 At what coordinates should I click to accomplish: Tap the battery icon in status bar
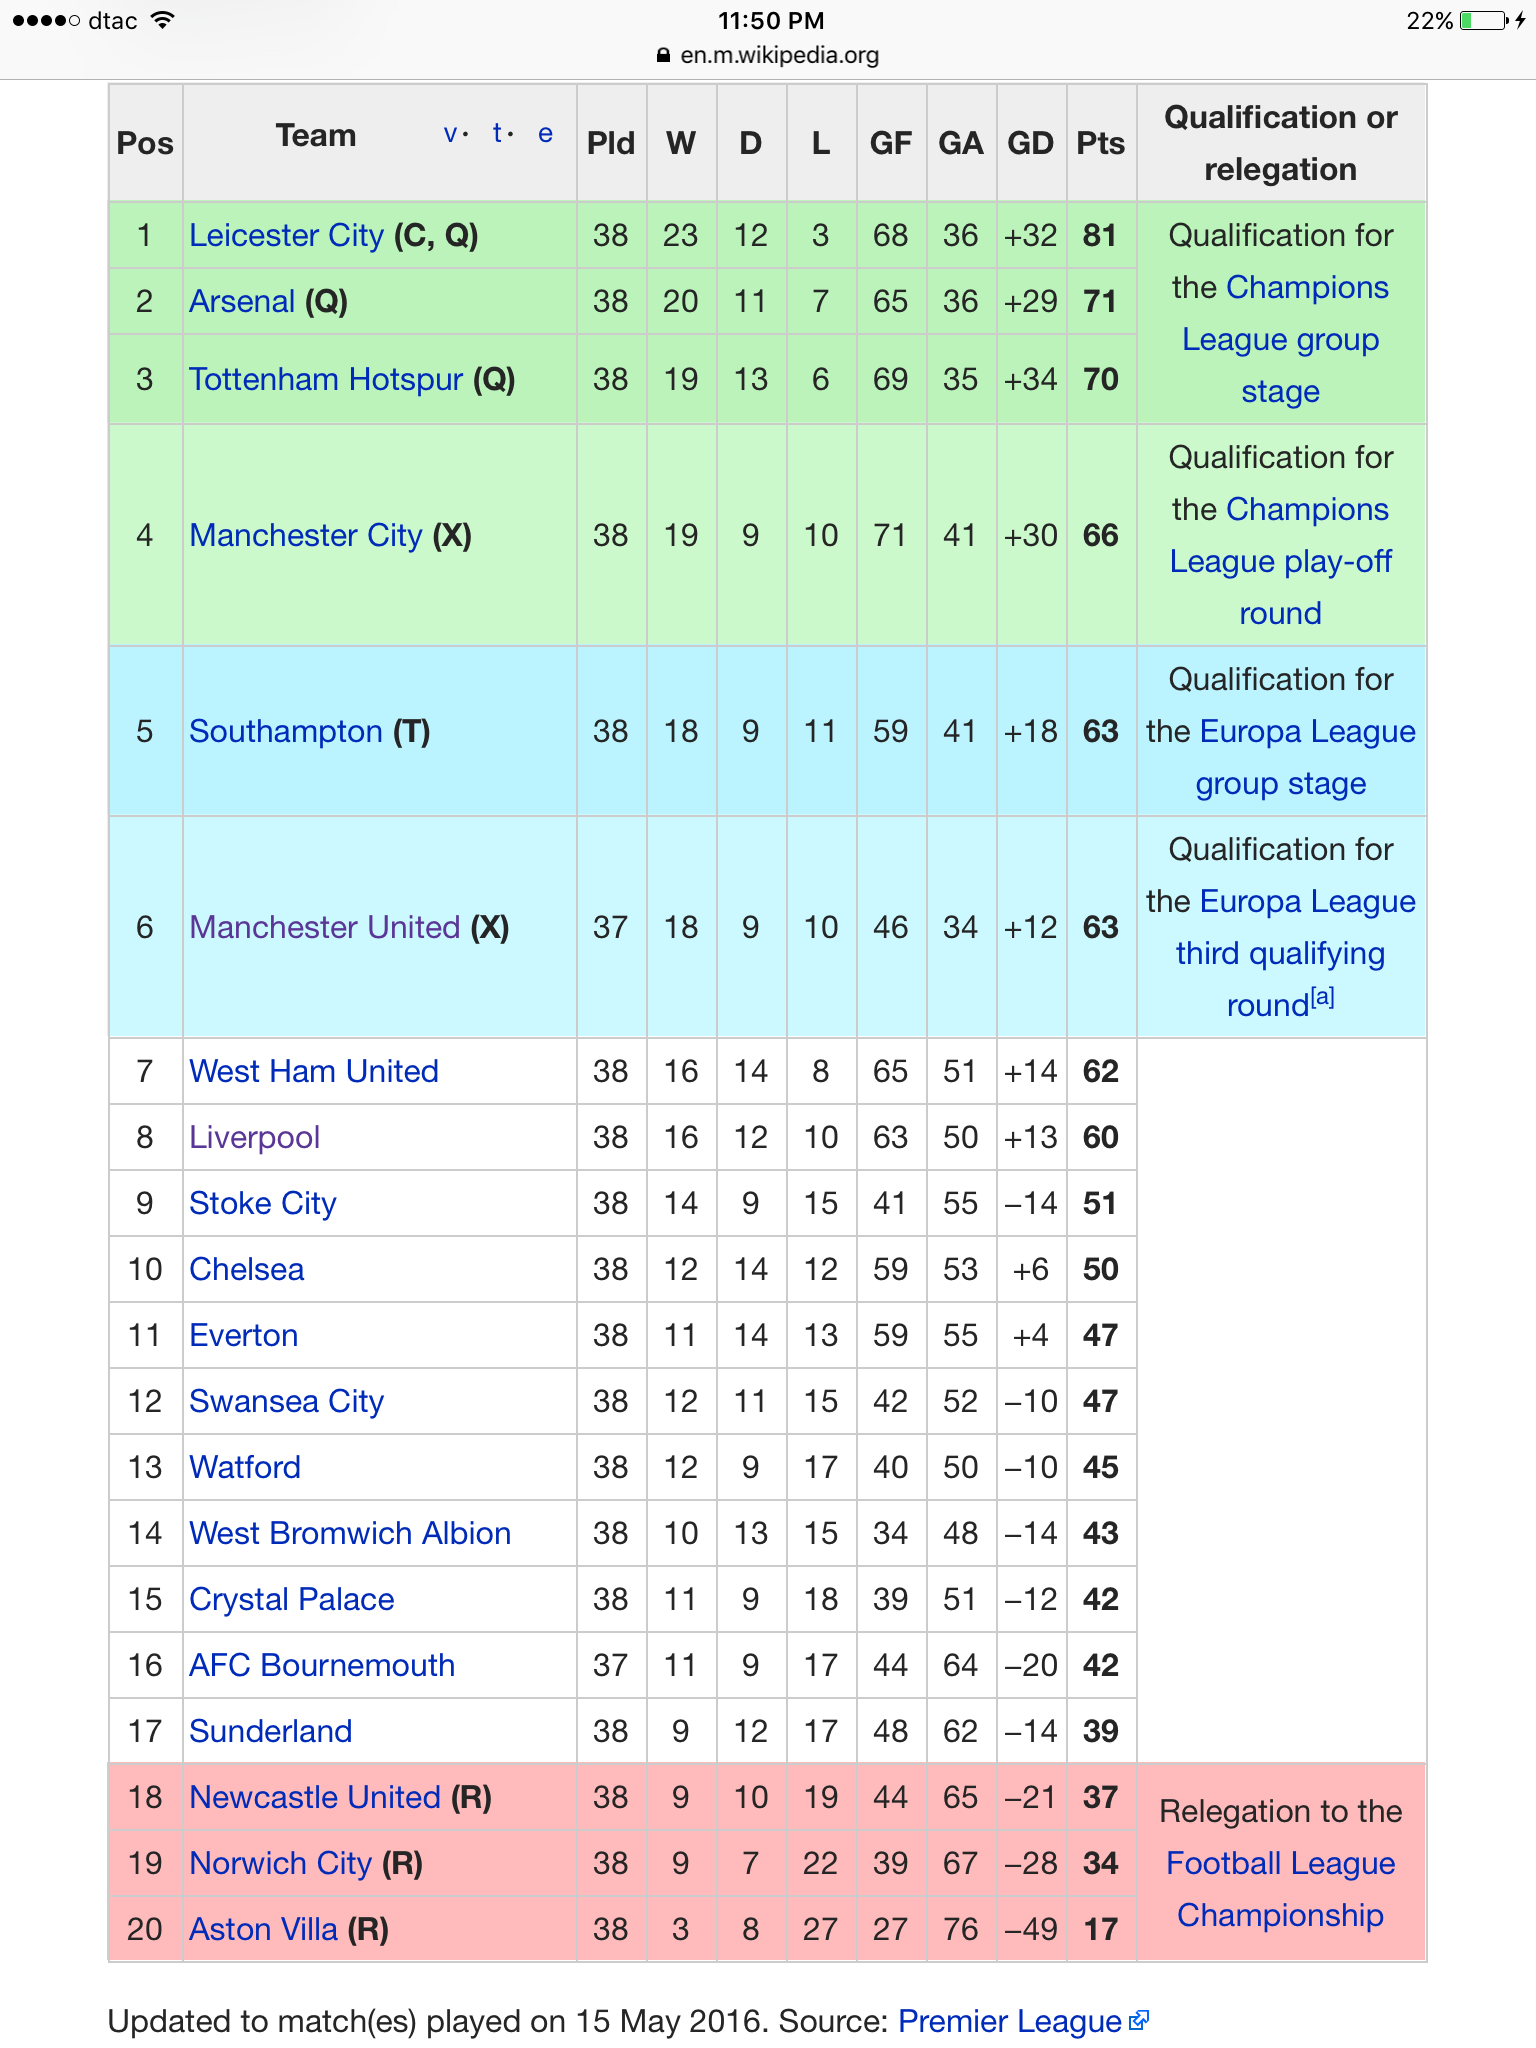click(x=1483, y=21)
